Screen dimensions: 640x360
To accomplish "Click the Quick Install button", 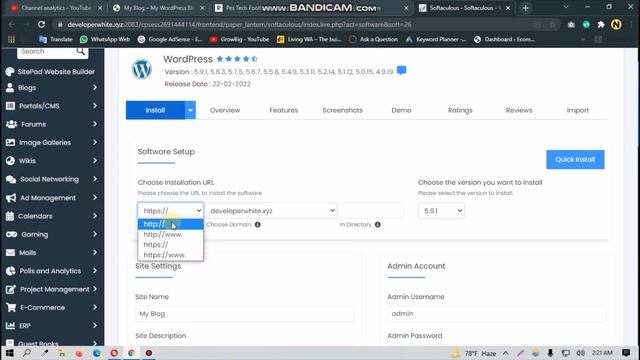I will (575, 160).
